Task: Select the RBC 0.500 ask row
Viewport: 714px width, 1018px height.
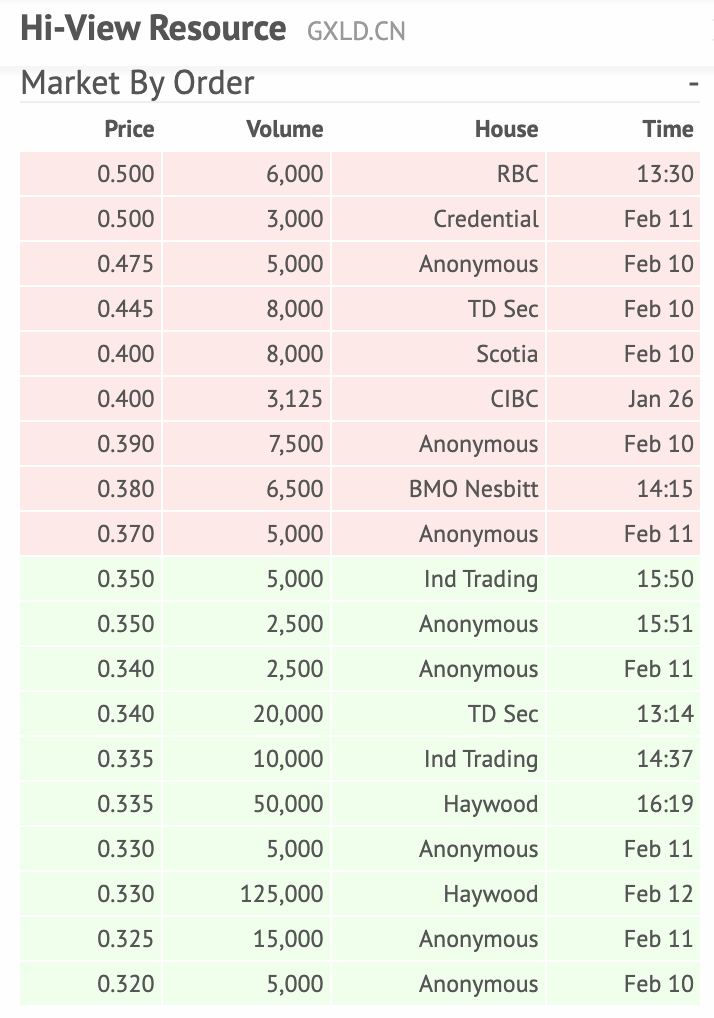Action: (360, 174)
